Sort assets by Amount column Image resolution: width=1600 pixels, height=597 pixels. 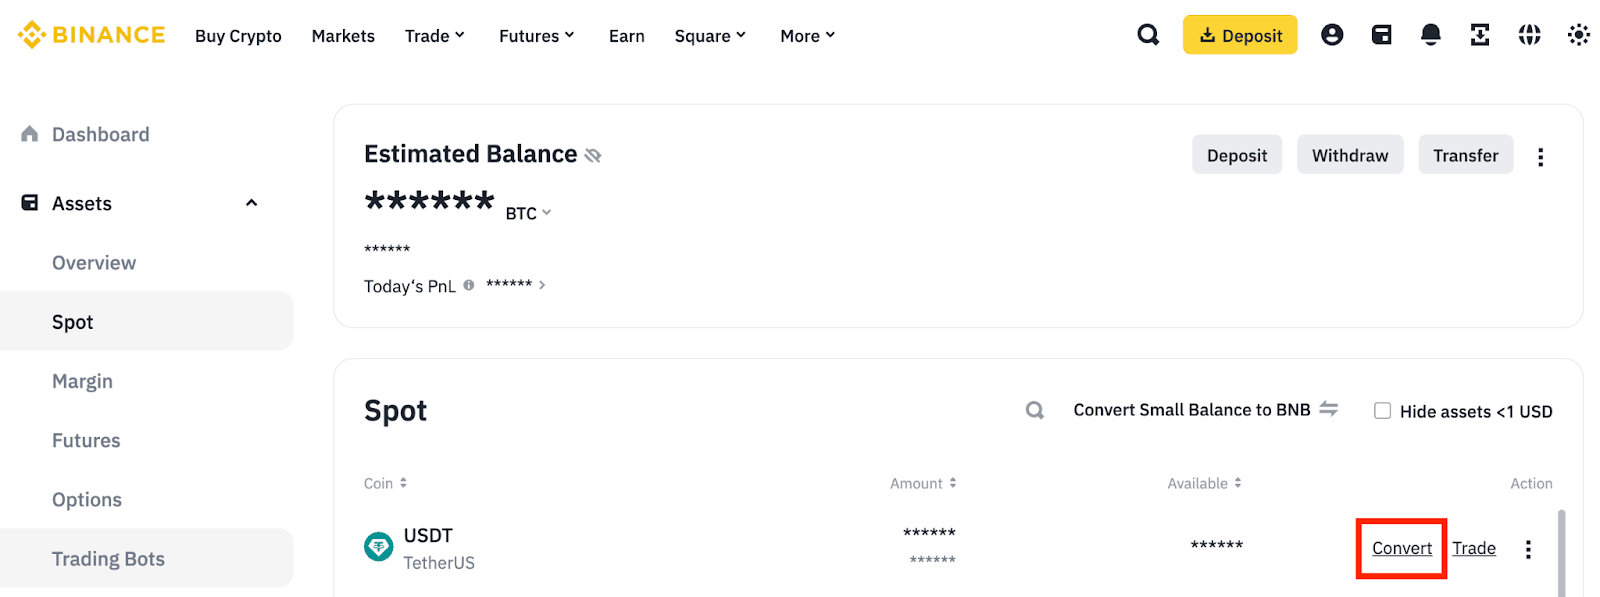pyautogui.click(x=923, y=483)
